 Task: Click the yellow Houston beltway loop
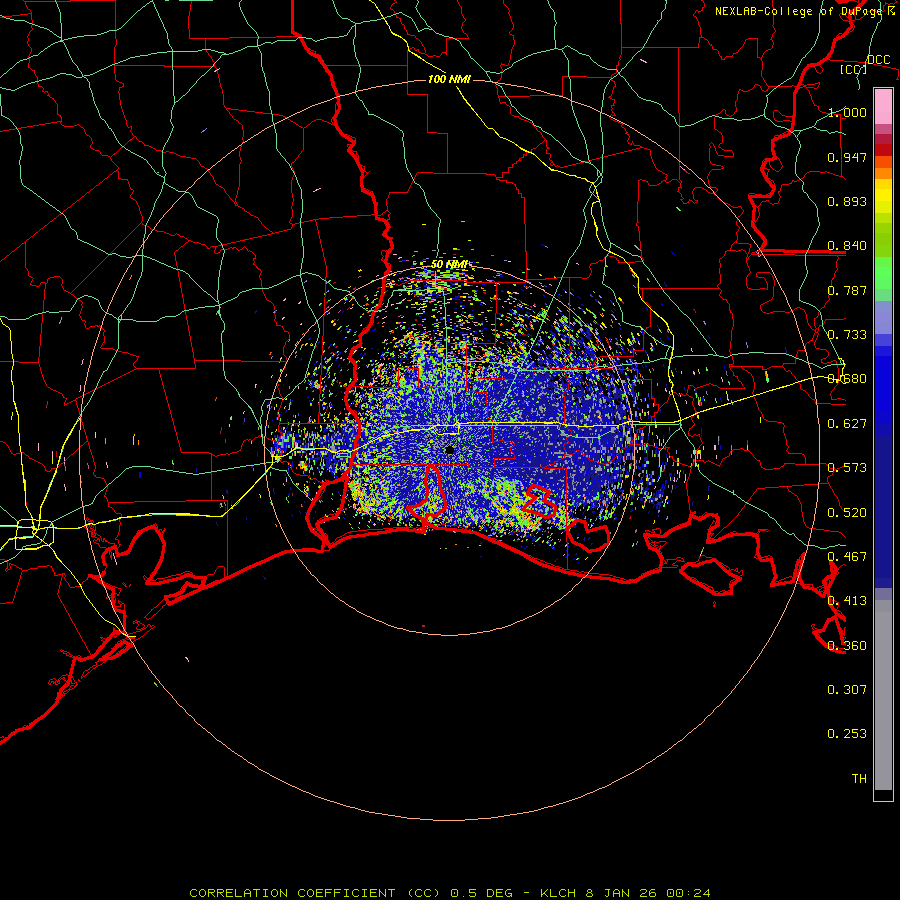coord(34,534)
